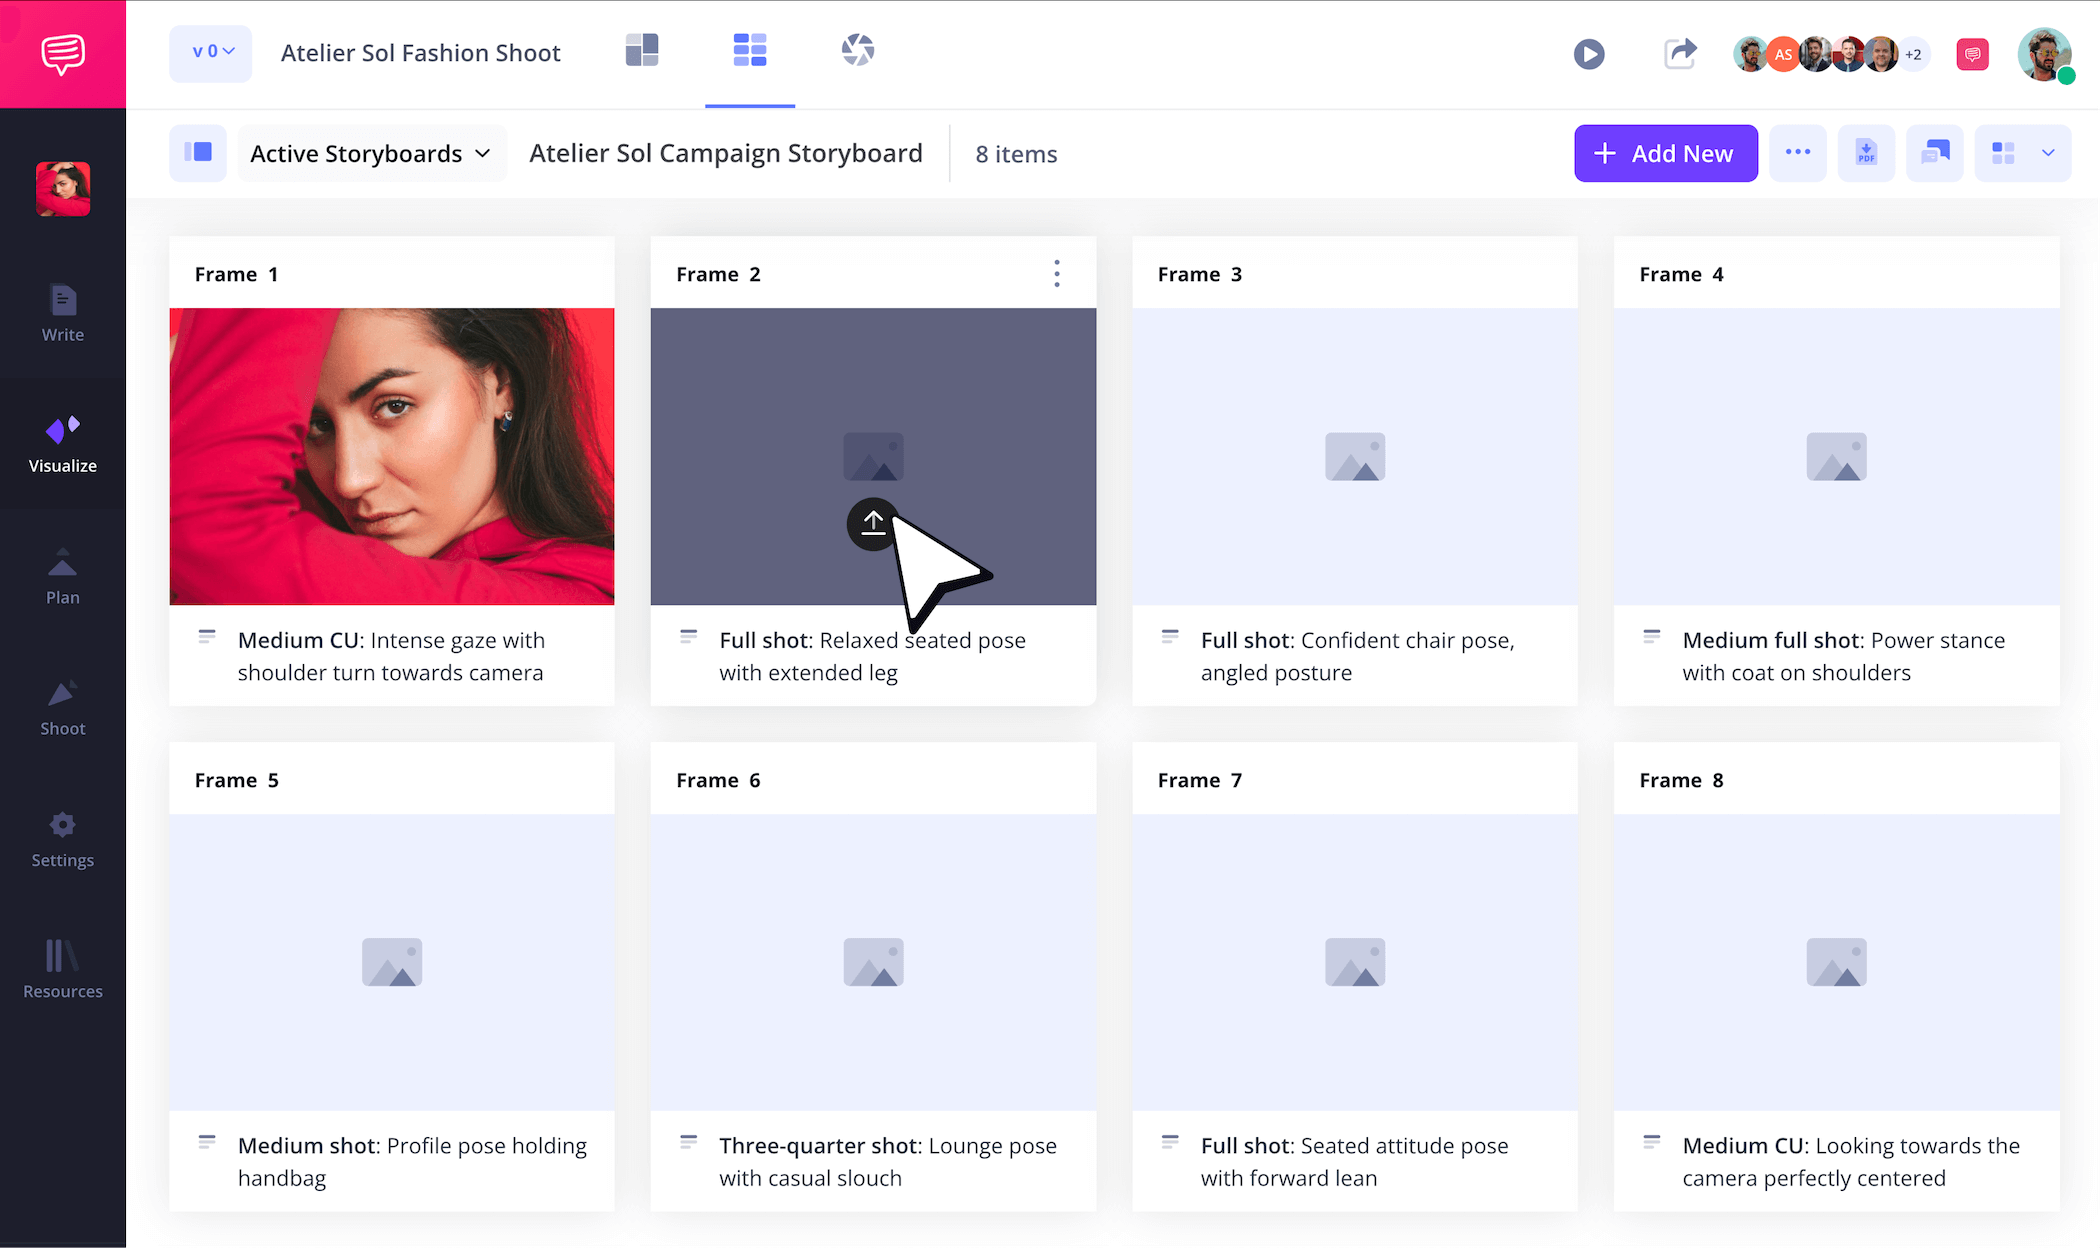Select Write in the left sidebar
Viewport: 2100px width, 1248px height.
[x=62, y=314]
